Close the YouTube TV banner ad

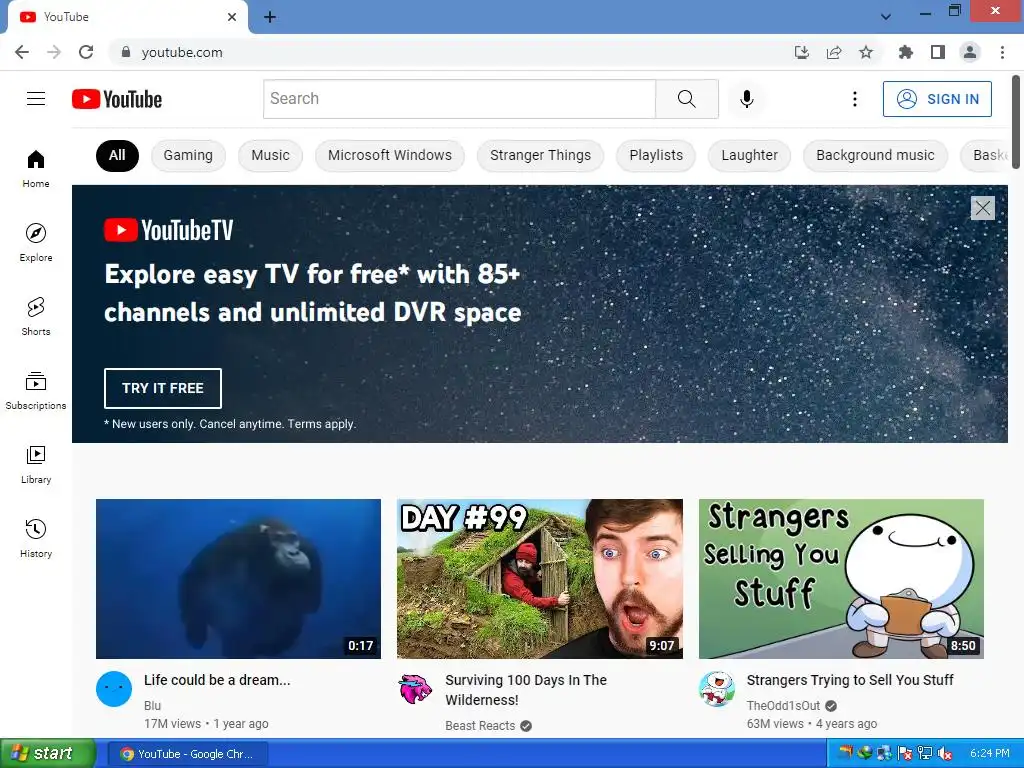[983, 208]
